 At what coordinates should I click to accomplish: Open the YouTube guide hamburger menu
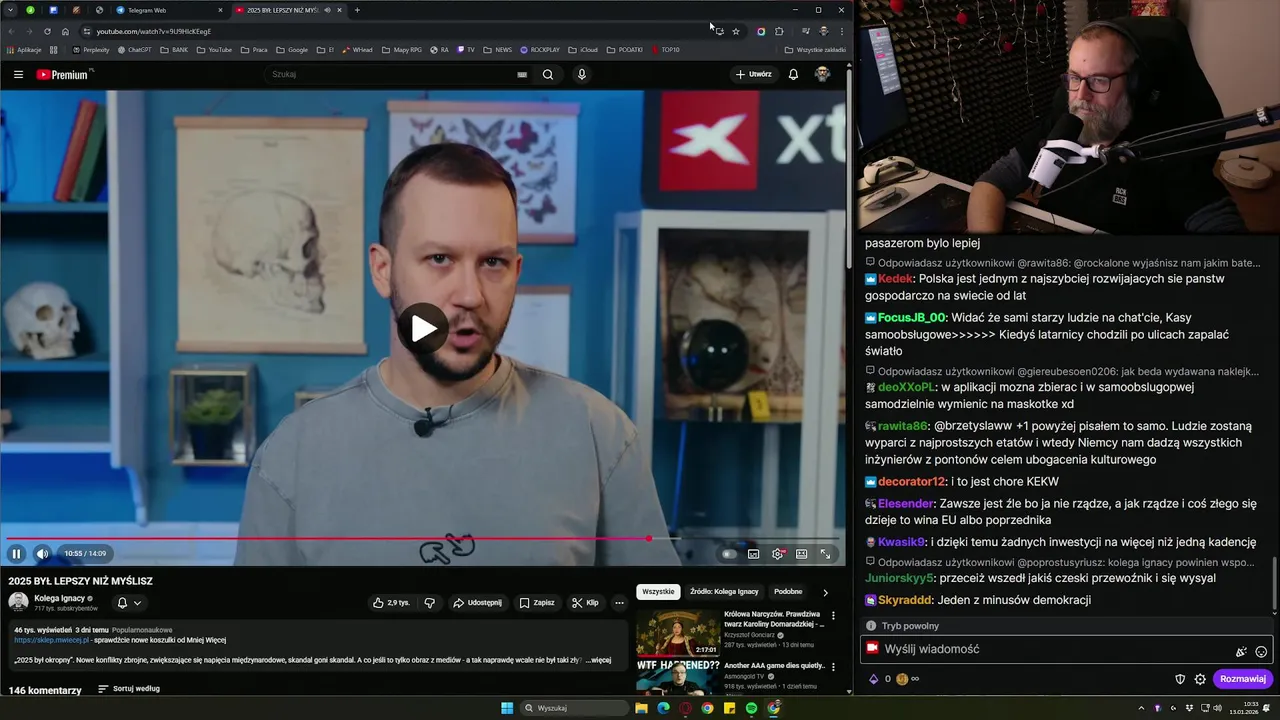tap(18, 74)
